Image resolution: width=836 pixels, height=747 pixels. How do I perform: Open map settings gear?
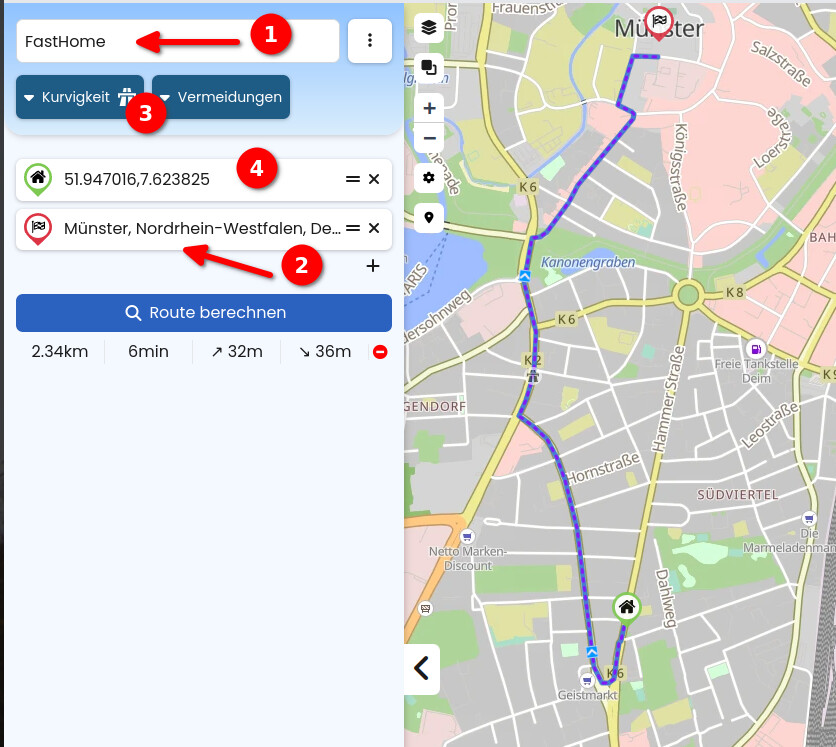[x=429, y=178]
